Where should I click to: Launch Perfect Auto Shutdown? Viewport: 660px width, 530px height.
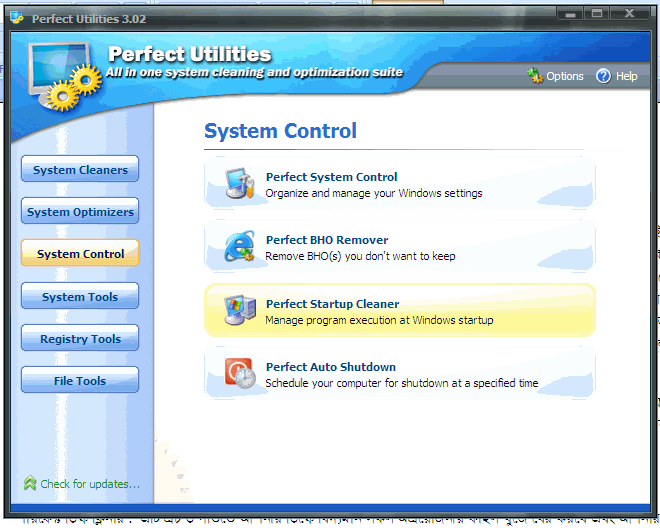click(400, 374)
